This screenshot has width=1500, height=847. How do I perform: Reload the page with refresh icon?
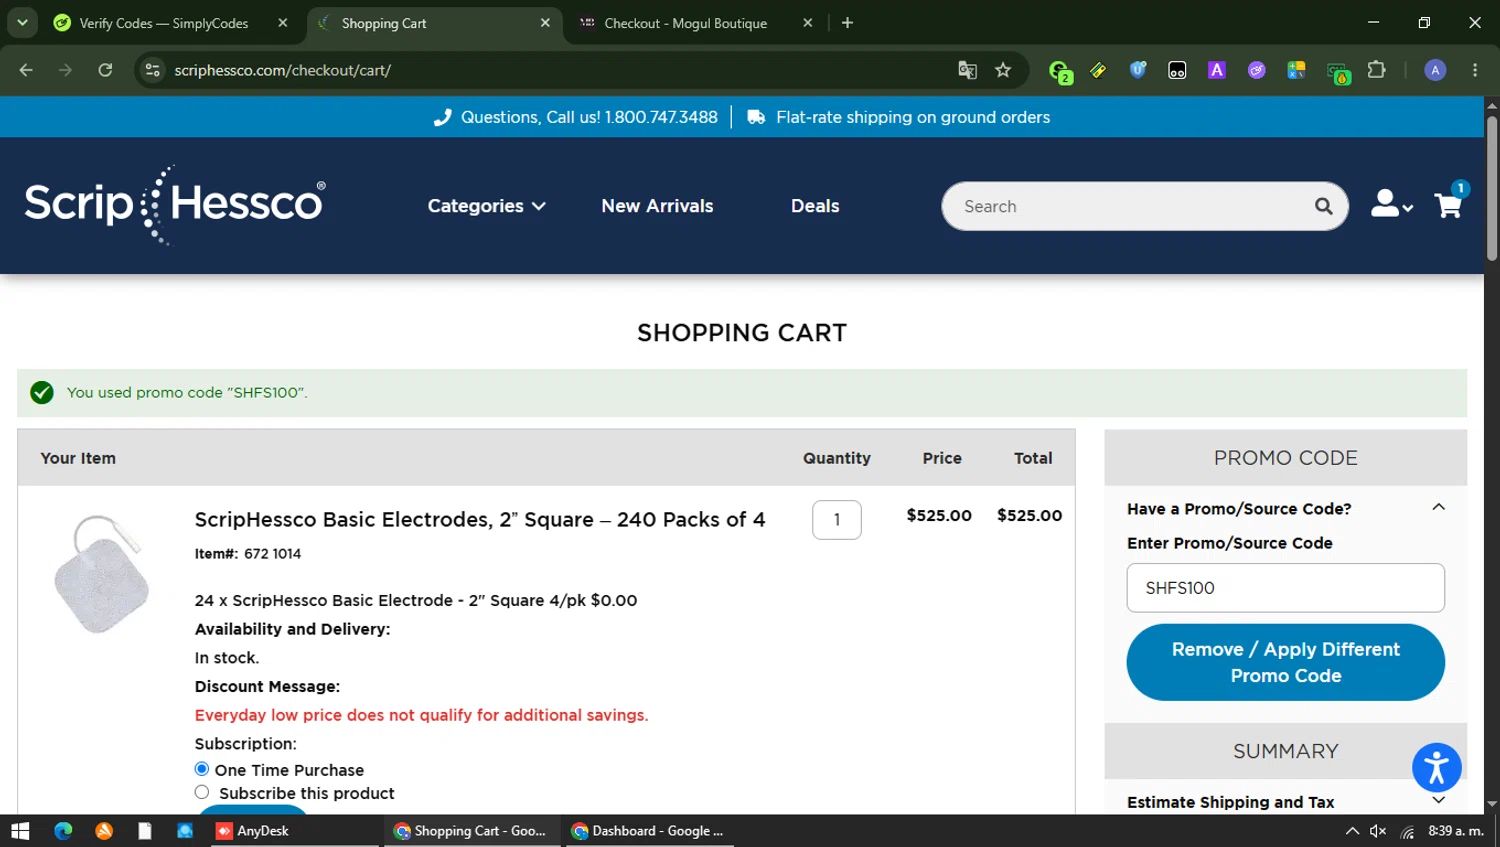tap(105, 70)
